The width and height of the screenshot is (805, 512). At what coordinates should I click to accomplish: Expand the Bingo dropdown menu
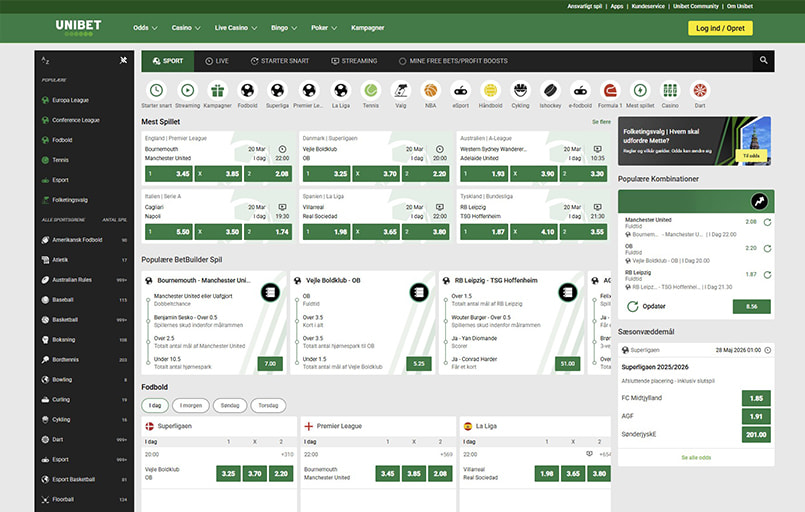284,28
